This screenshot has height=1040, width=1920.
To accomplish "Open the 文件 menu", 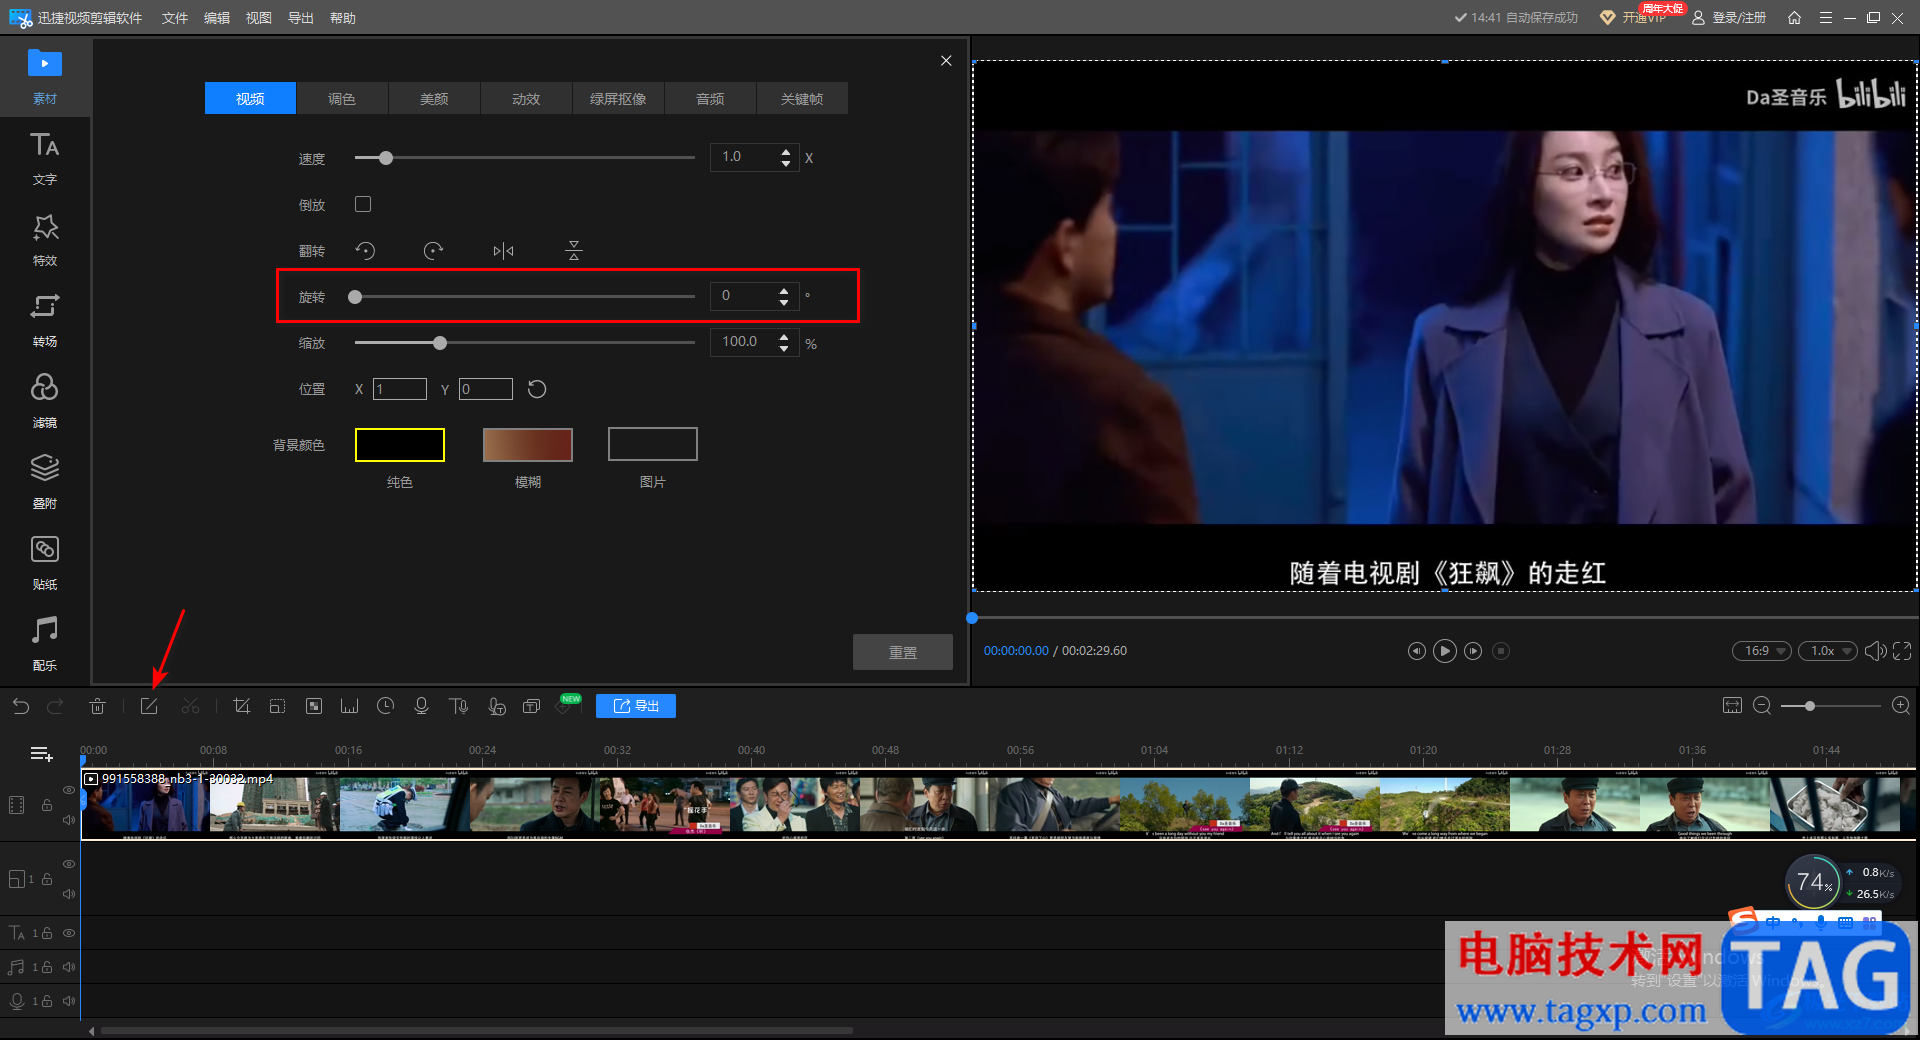I will [175, 18].
